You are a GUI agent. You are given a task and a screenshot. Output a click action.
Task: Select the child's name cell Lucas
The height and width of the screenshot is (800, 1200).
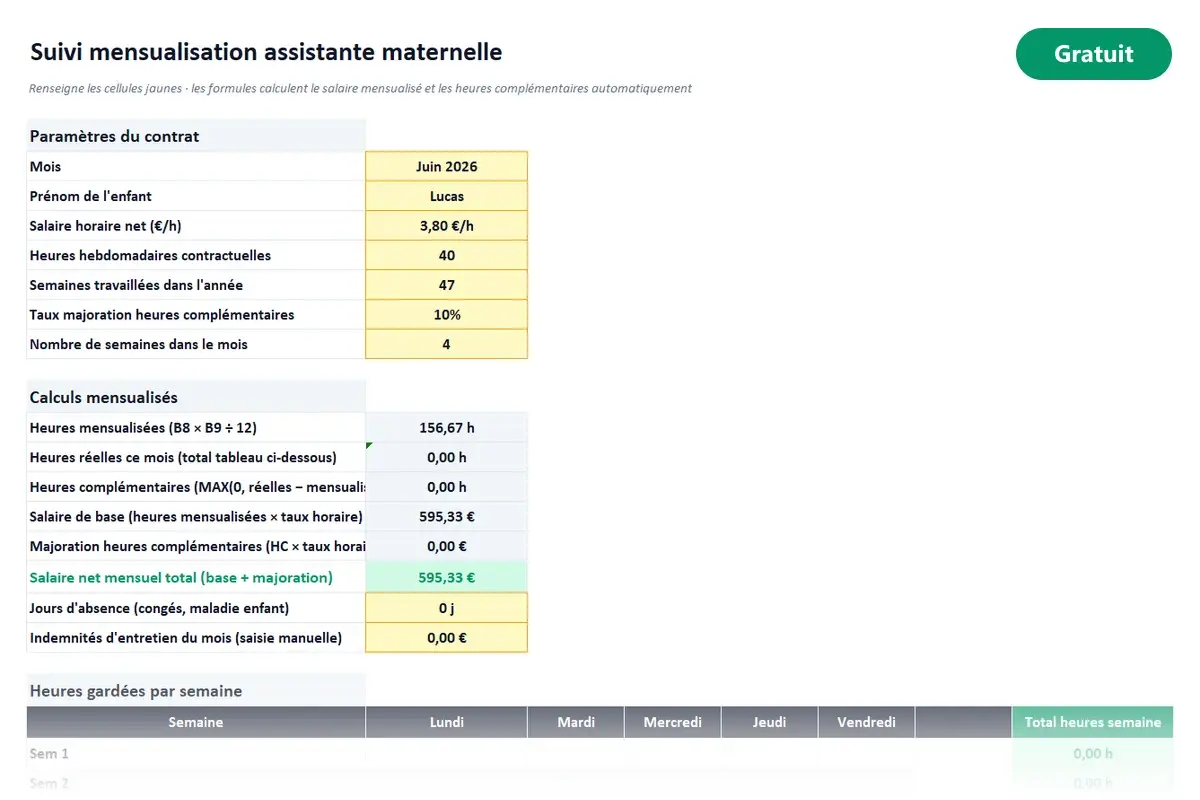click(446, 196)
